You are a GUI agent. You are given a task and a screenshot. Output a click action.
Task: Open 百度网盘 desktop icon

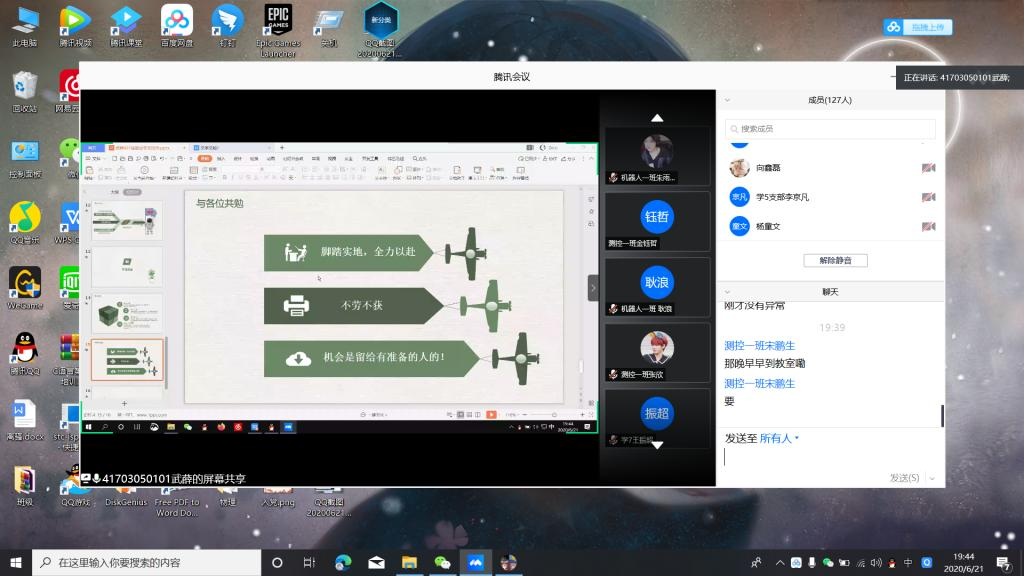coord(177,24)
